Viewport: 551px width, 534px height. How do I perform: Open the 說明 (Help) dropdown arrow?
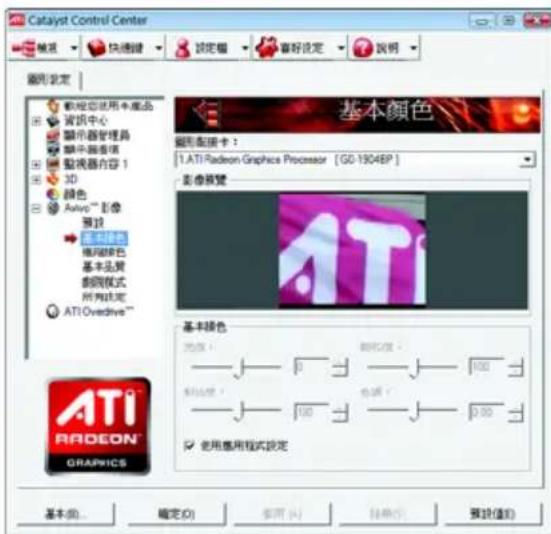click(414, 48)
